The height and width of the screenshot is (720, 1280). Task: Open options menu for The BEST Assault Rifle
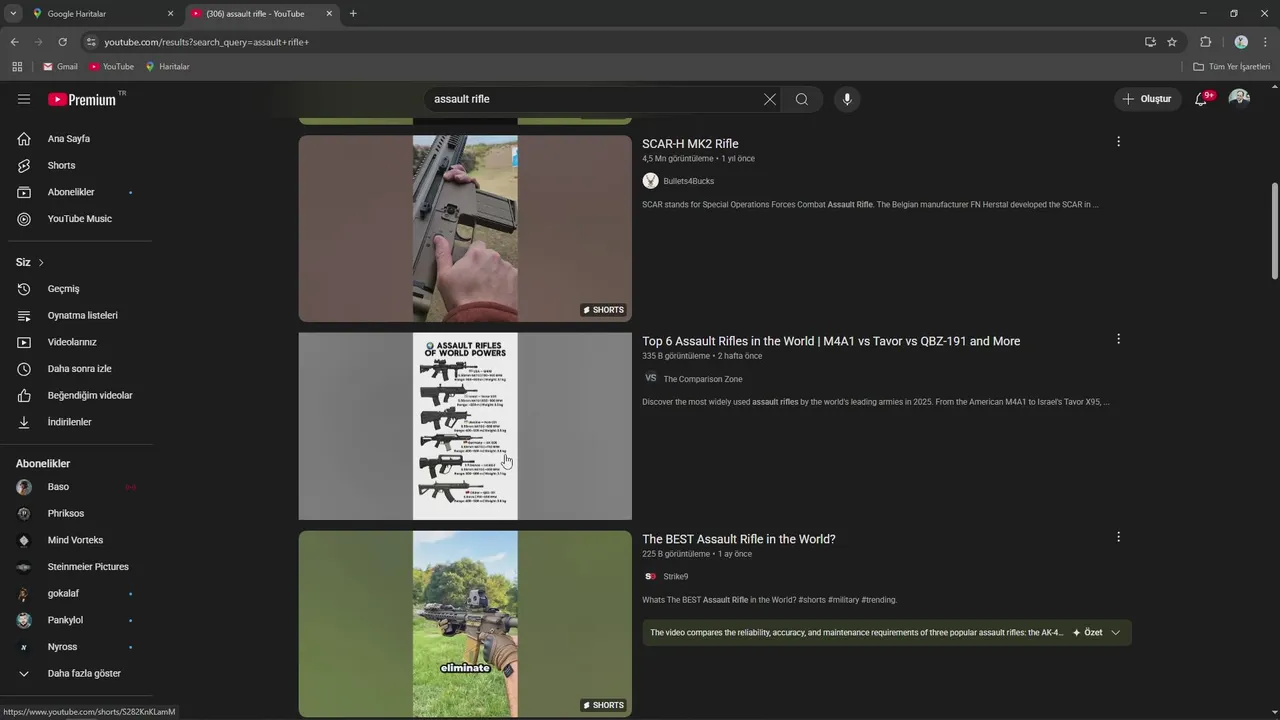pyautogui.click(x=1118, y=537)
